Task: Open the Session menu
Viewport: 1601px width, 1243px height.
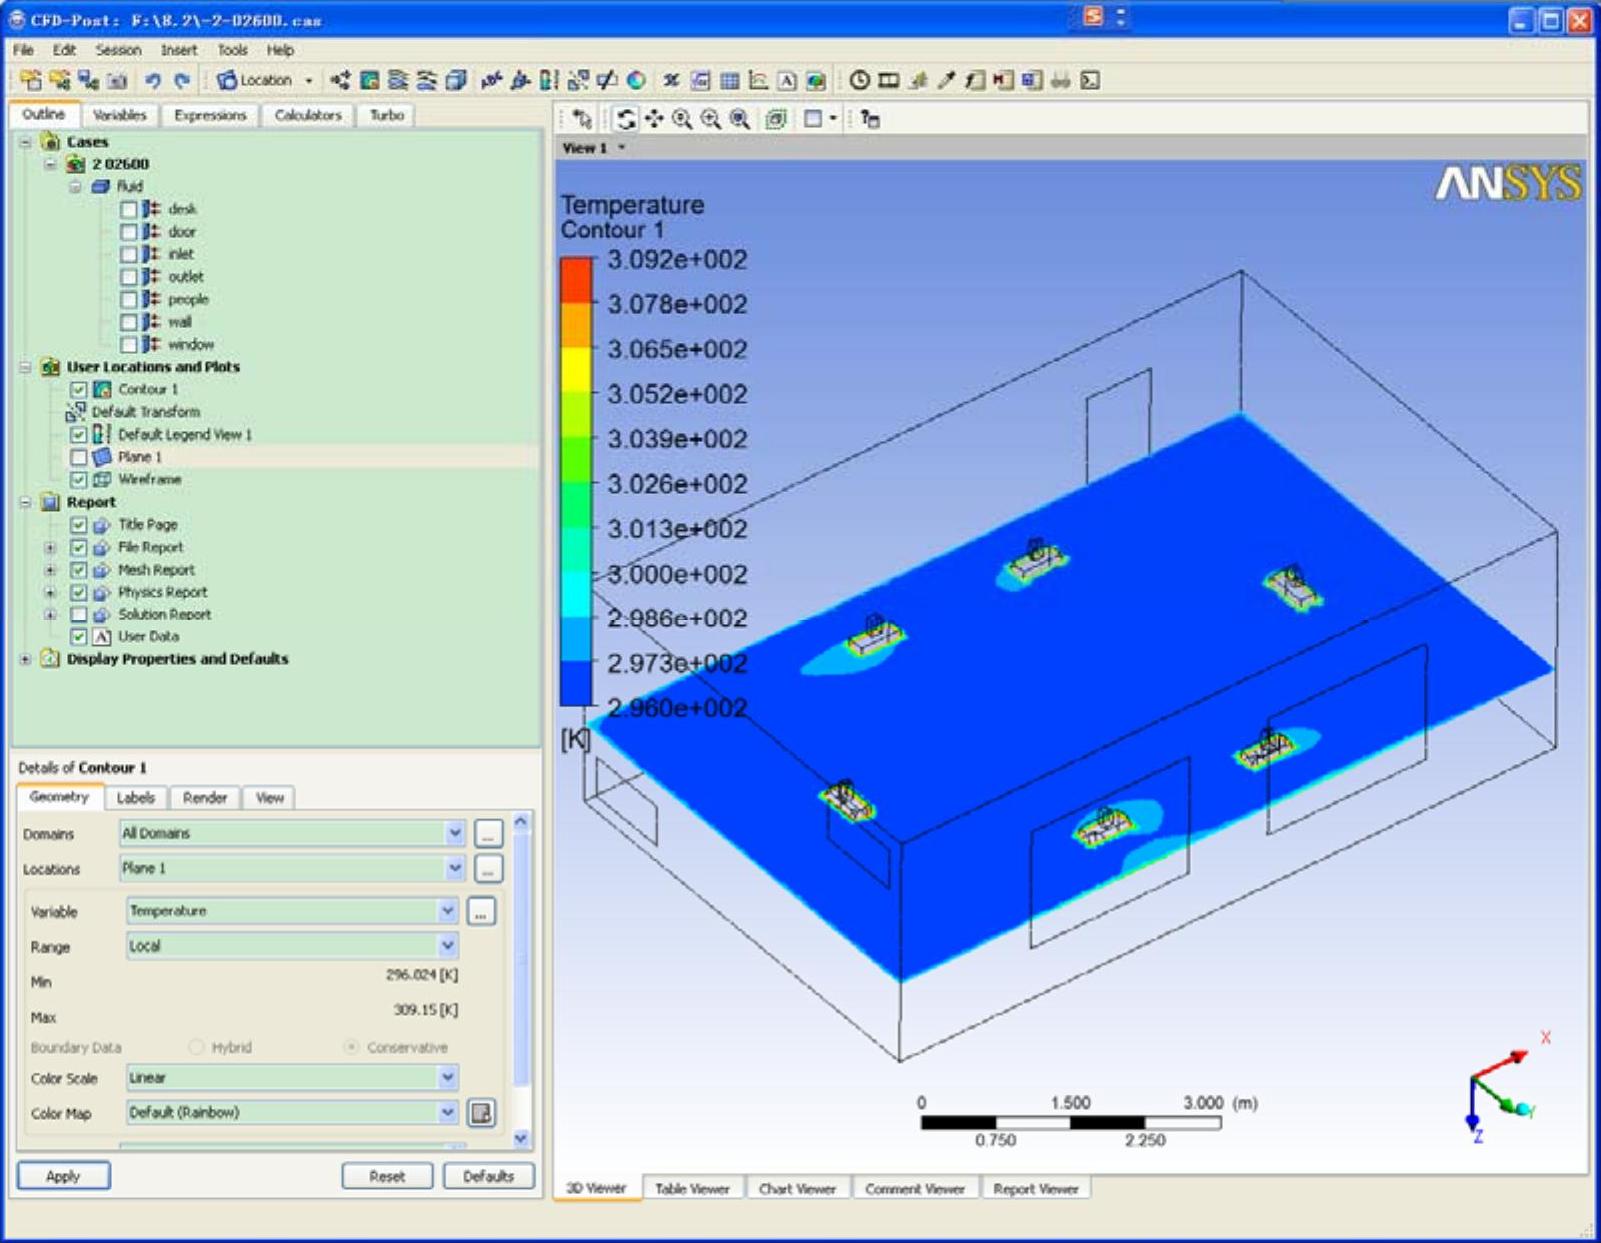Action: coord(118,50)
